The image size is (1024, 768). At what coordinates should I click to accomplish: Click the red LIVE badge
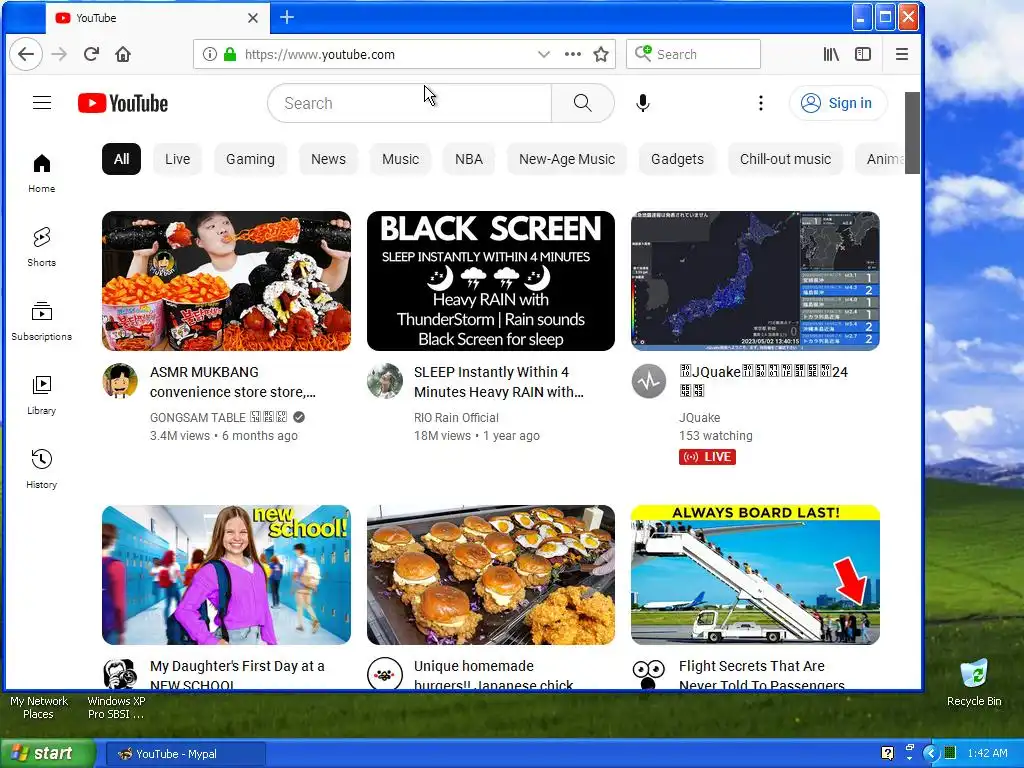pyautogui.click(x=707, y=456)
